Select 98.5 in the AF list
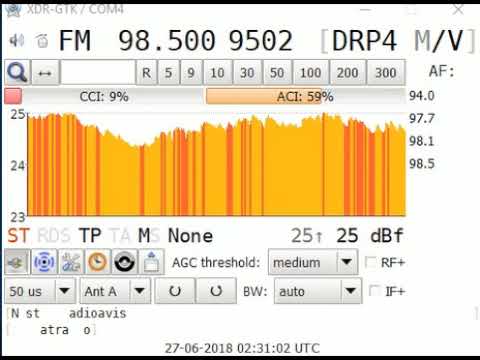The image size is (480, 360). pos(422,164)
